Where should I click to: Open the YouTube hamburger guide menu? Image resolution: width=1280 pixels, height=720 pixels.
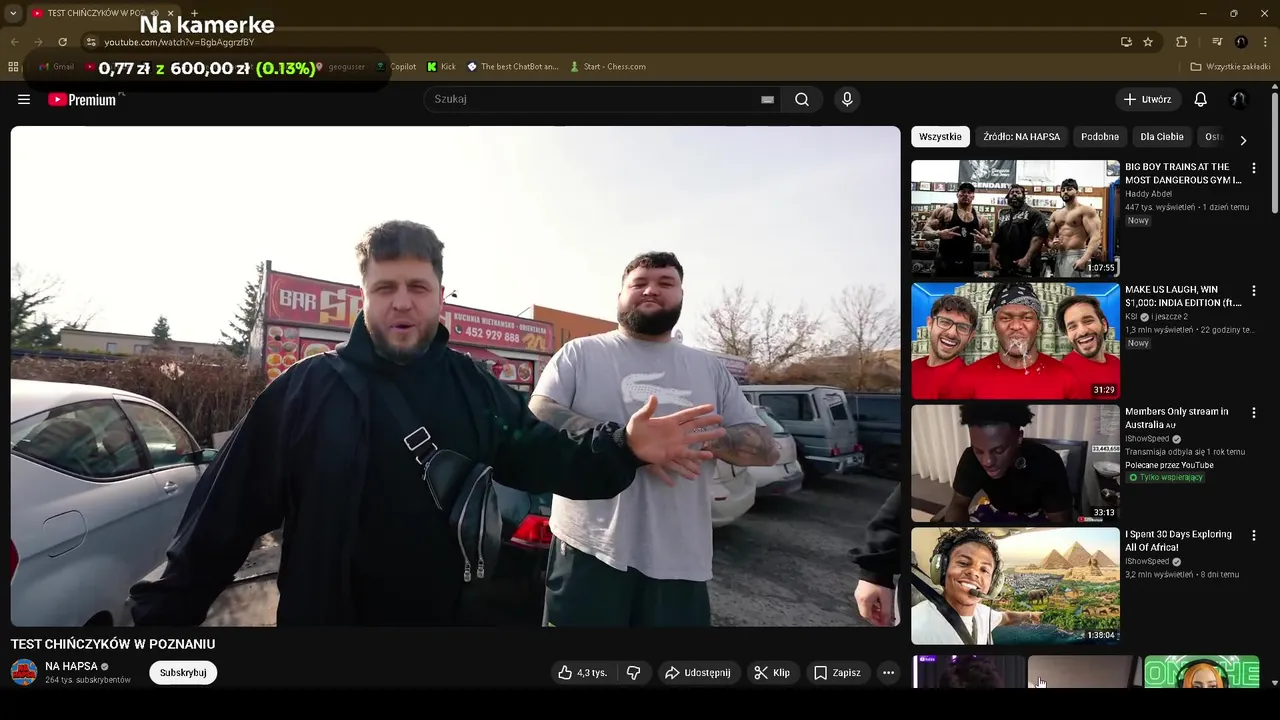click(x=24, y=99)
